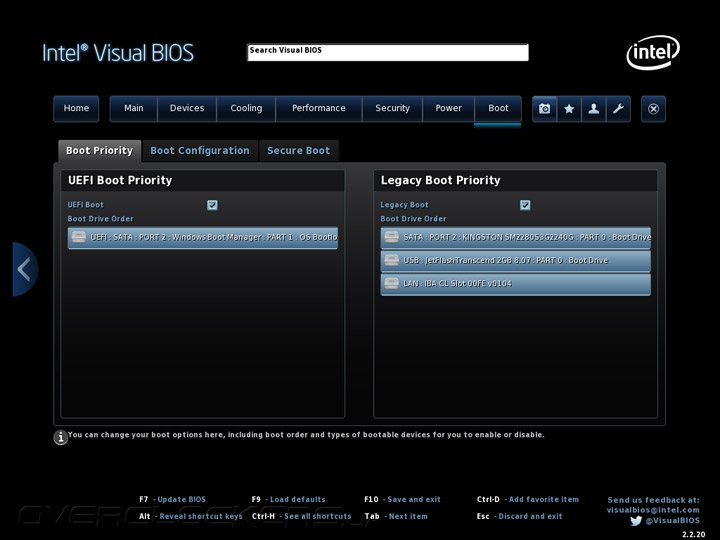Click the Twitter bird icon

pos(636,521)
